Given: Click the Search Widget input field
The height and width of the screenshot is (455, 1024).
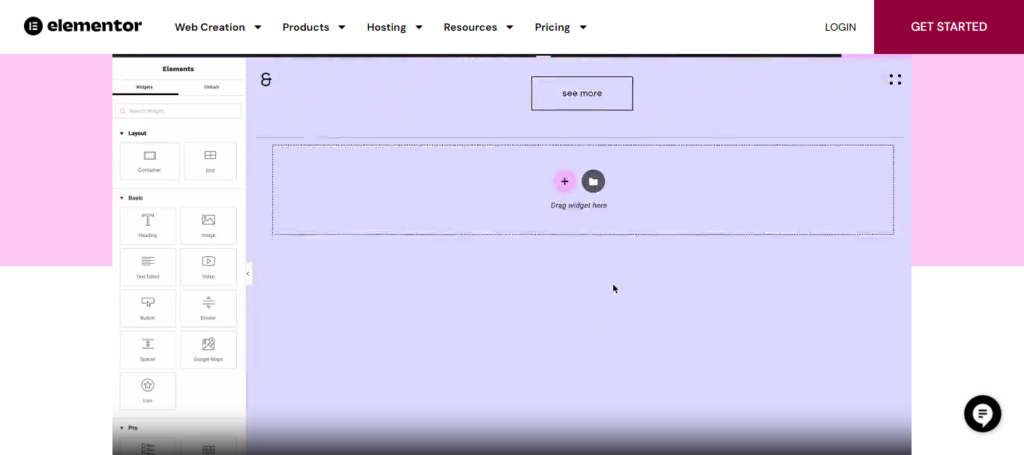Looking at the screenshot, I should click(x=178, y=111).
